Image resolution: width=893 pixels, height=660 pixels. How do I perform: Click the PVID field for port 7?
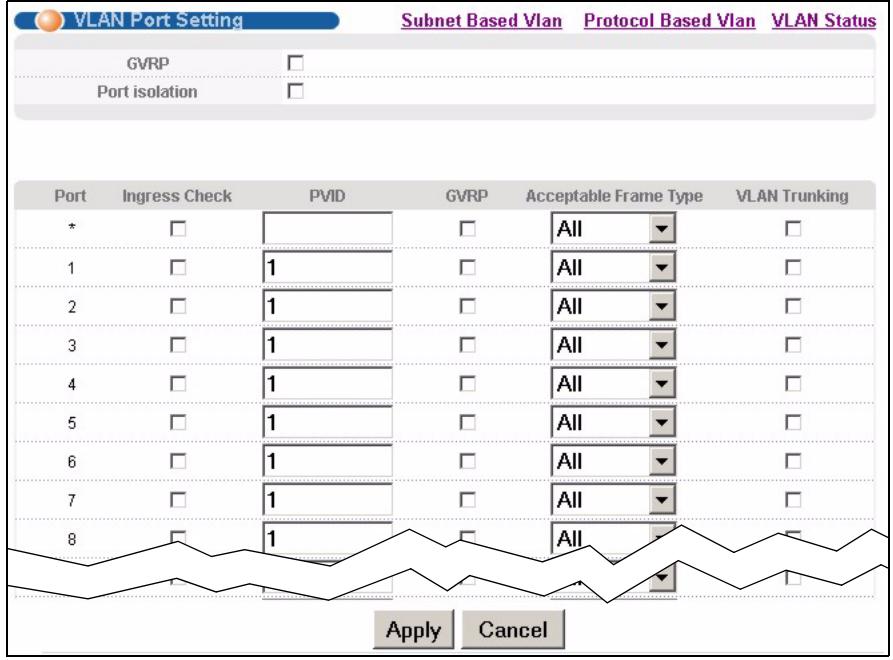coord(327,499)
